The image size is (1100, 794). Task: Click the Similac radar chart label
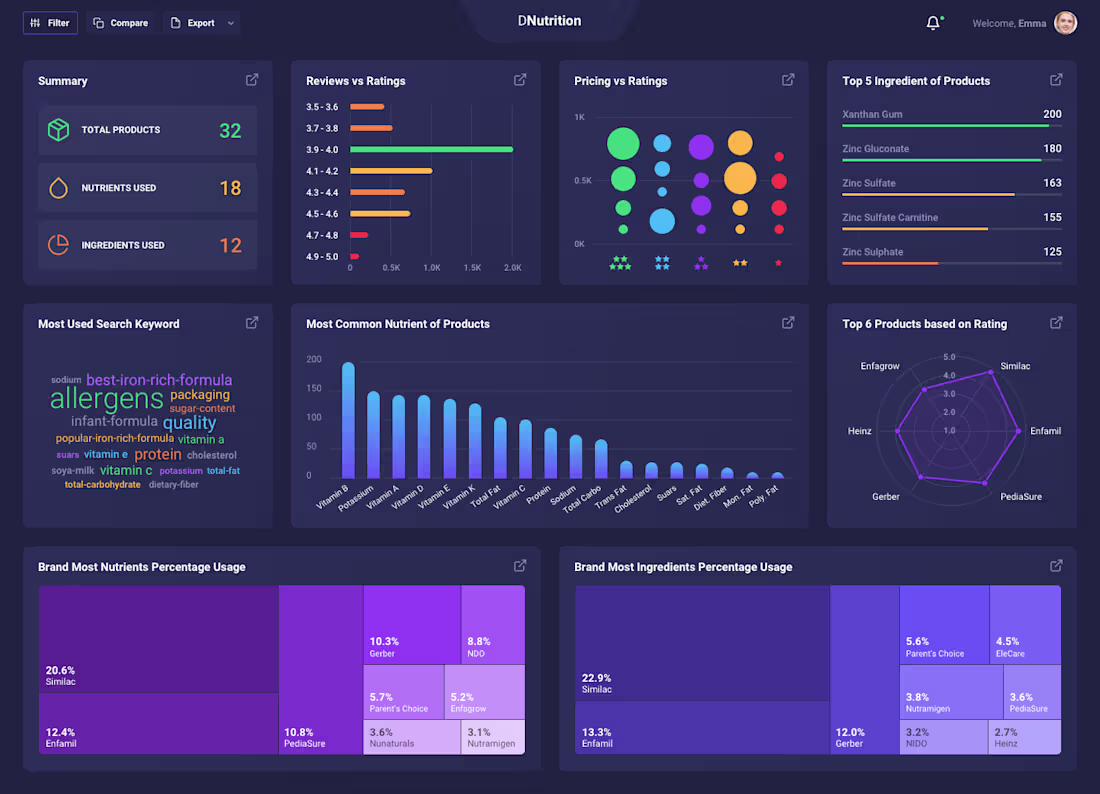pyautogui.click(x=1015, y=366)
